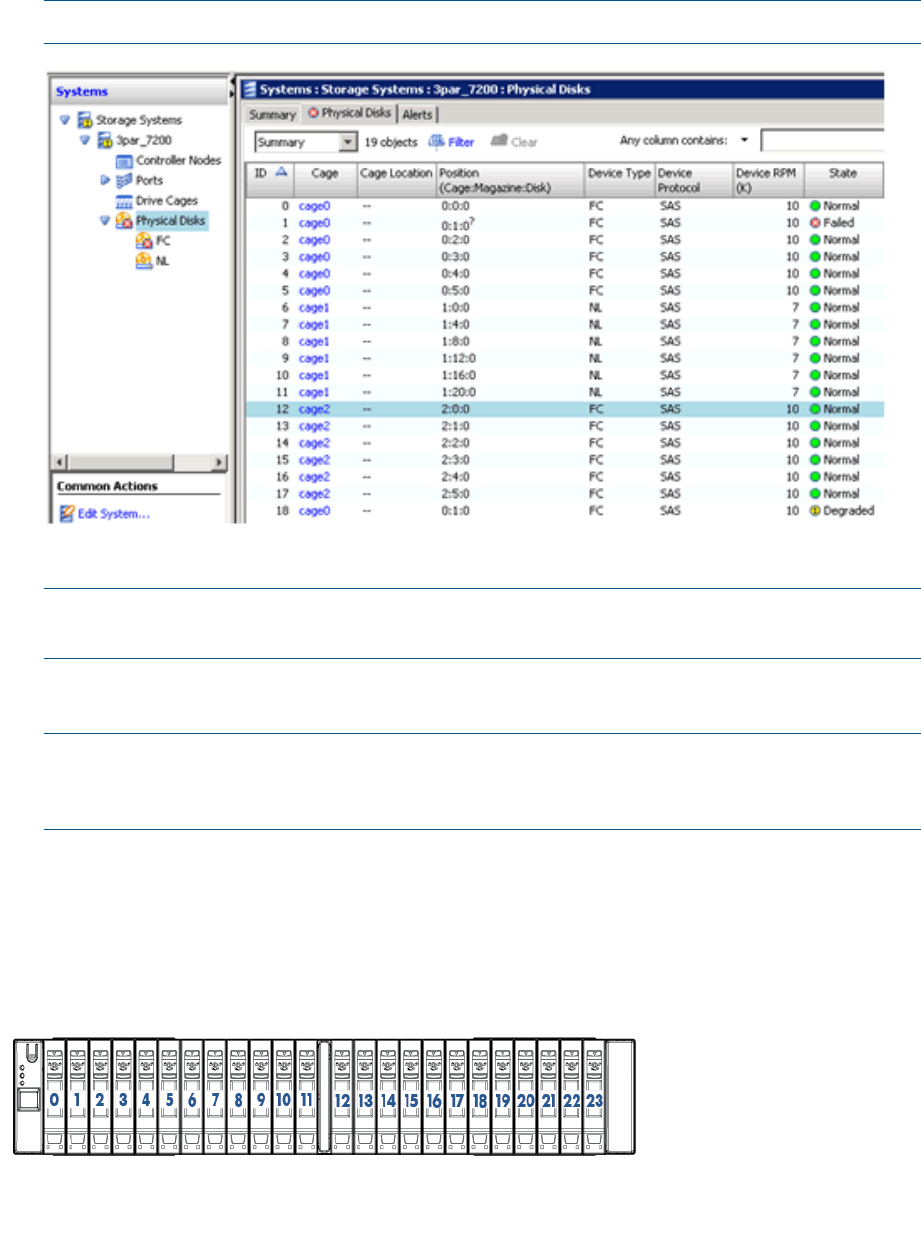Click the Degraded state text
Screen dimensions: 921x1240
[x=848, y=511]
